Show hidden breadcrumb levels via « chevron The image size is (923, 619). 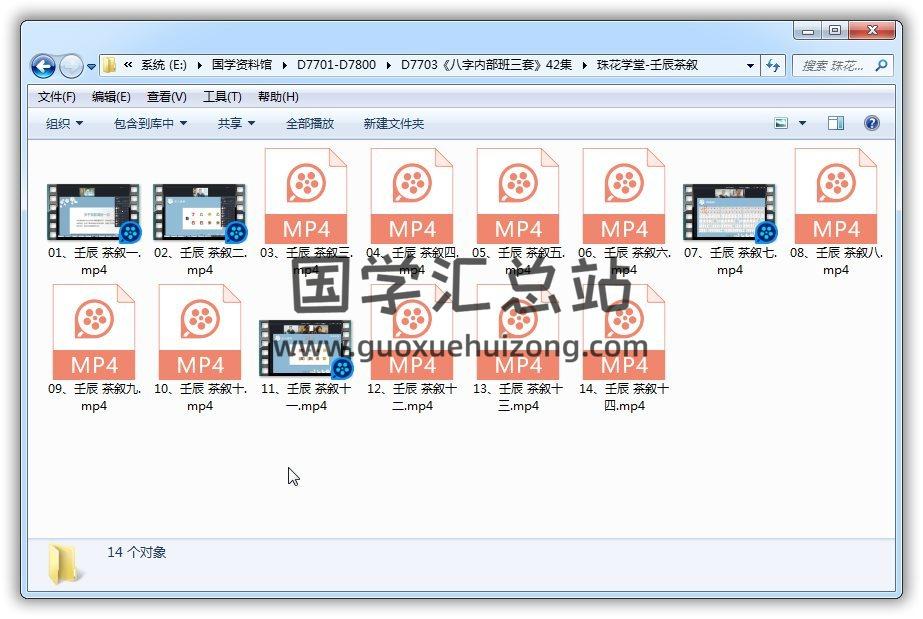pos(128,65)
